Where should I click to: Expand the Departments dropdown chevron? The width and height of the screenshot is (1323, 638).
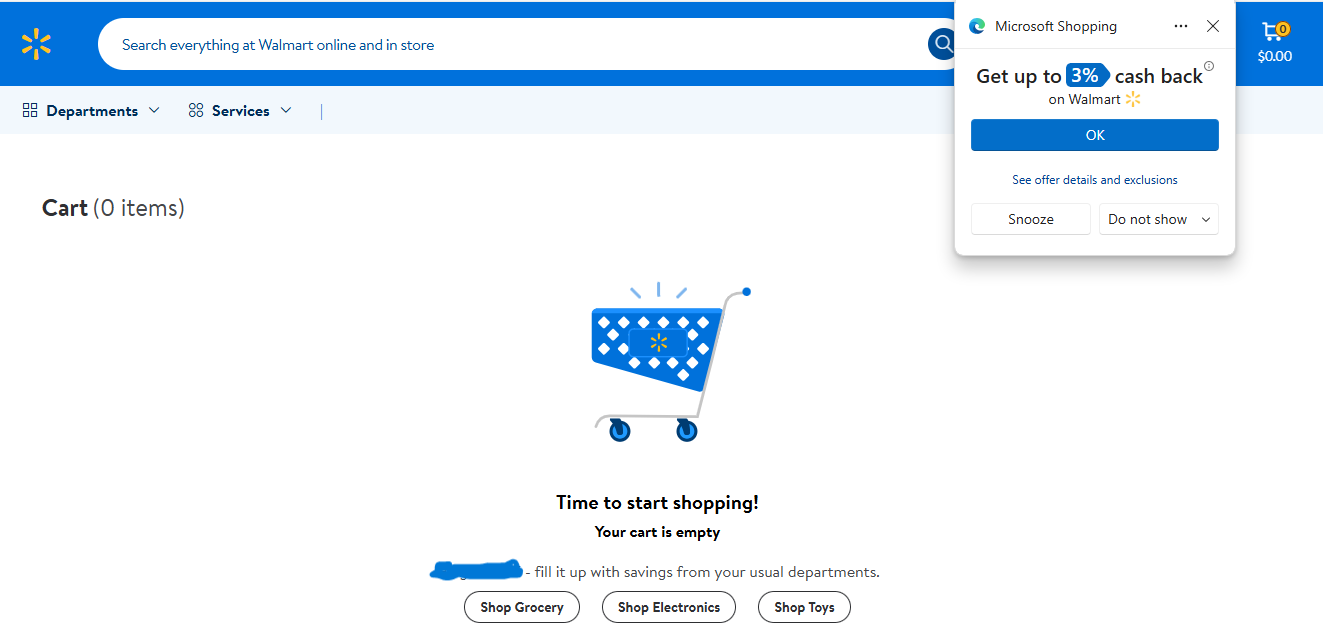[154, 111]
